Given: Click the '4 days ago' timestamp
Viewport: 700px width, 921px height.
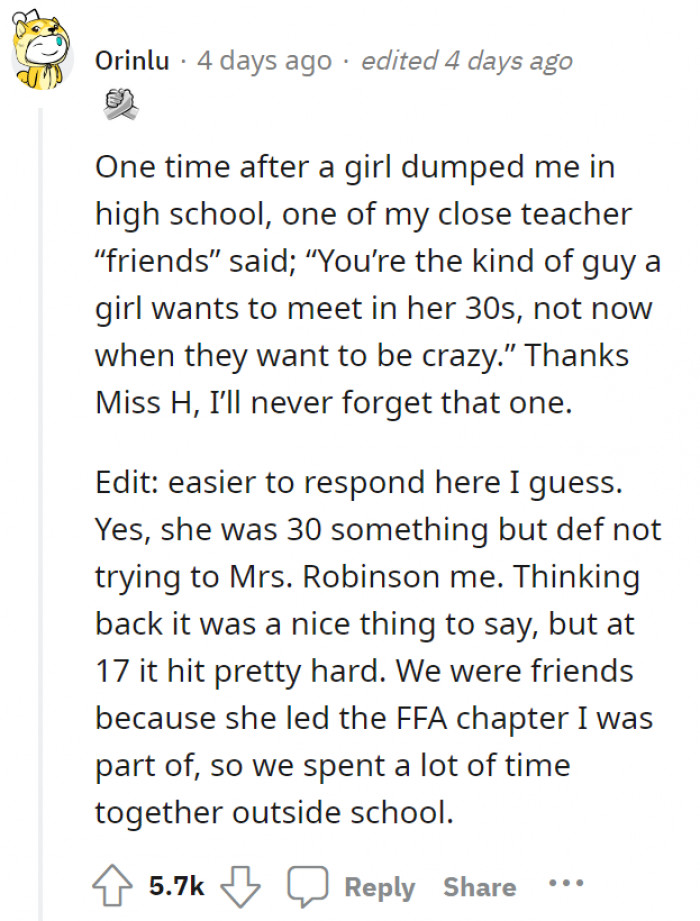Looking at the screenshot, I should [x=263, y=60].
